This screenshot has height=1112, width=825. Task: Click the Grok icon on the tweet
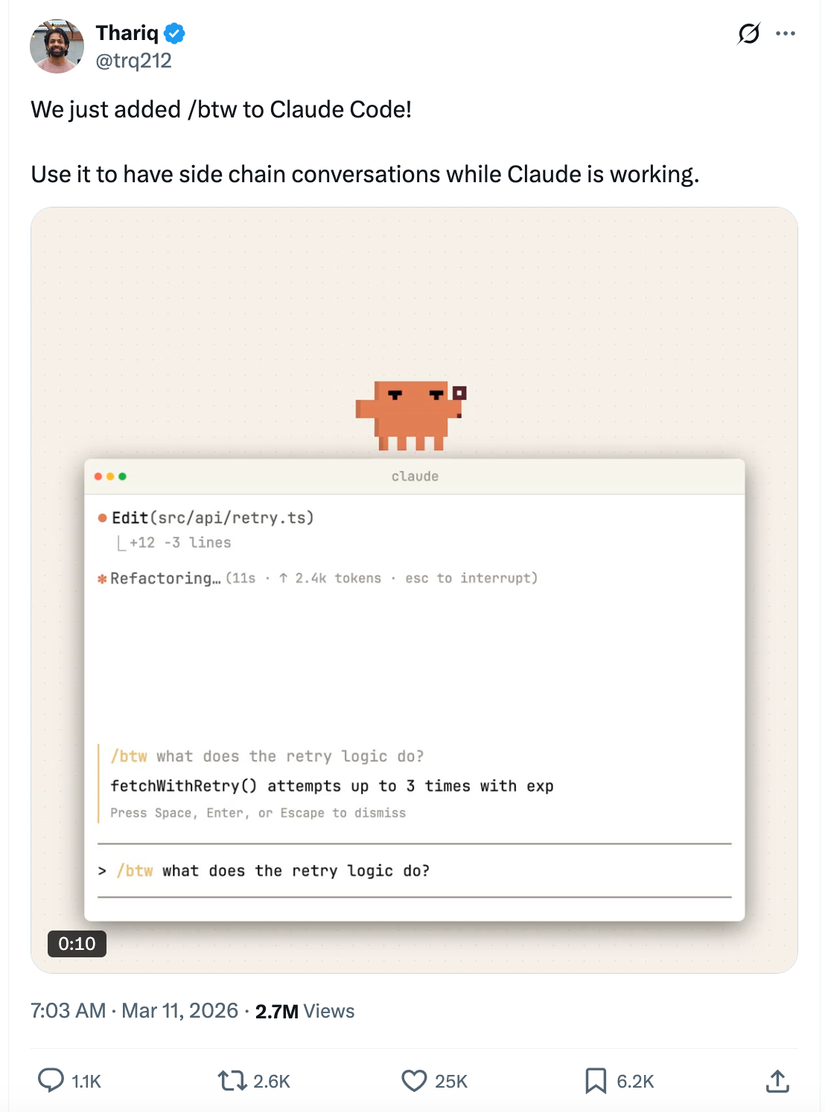748,34
